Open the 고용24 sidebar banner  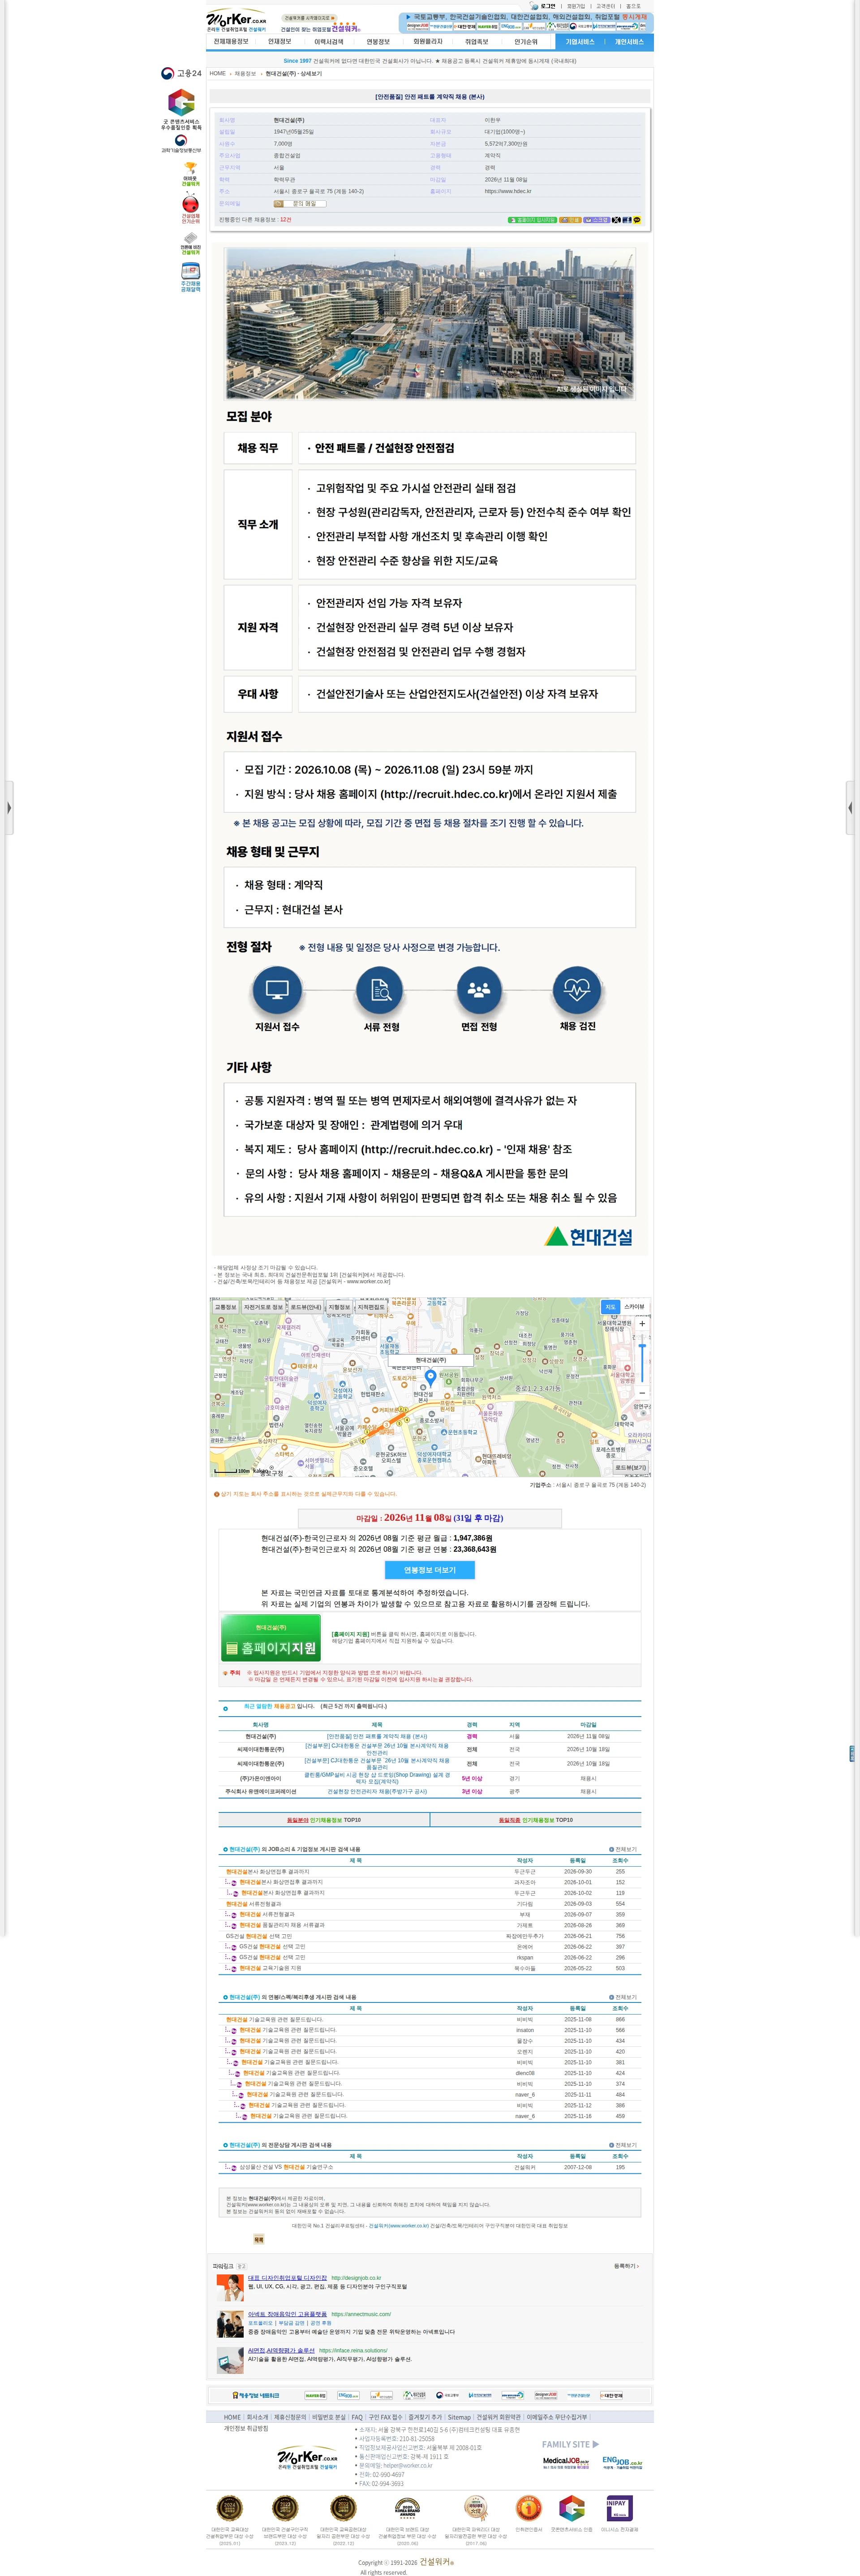(x=181, y=73)
